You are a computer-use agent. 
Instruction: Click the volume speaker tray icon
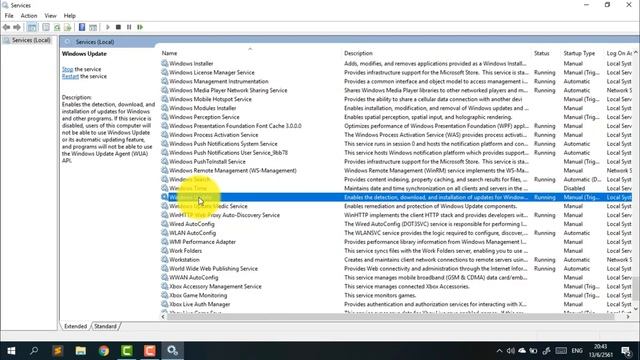[x=511, y=351]
